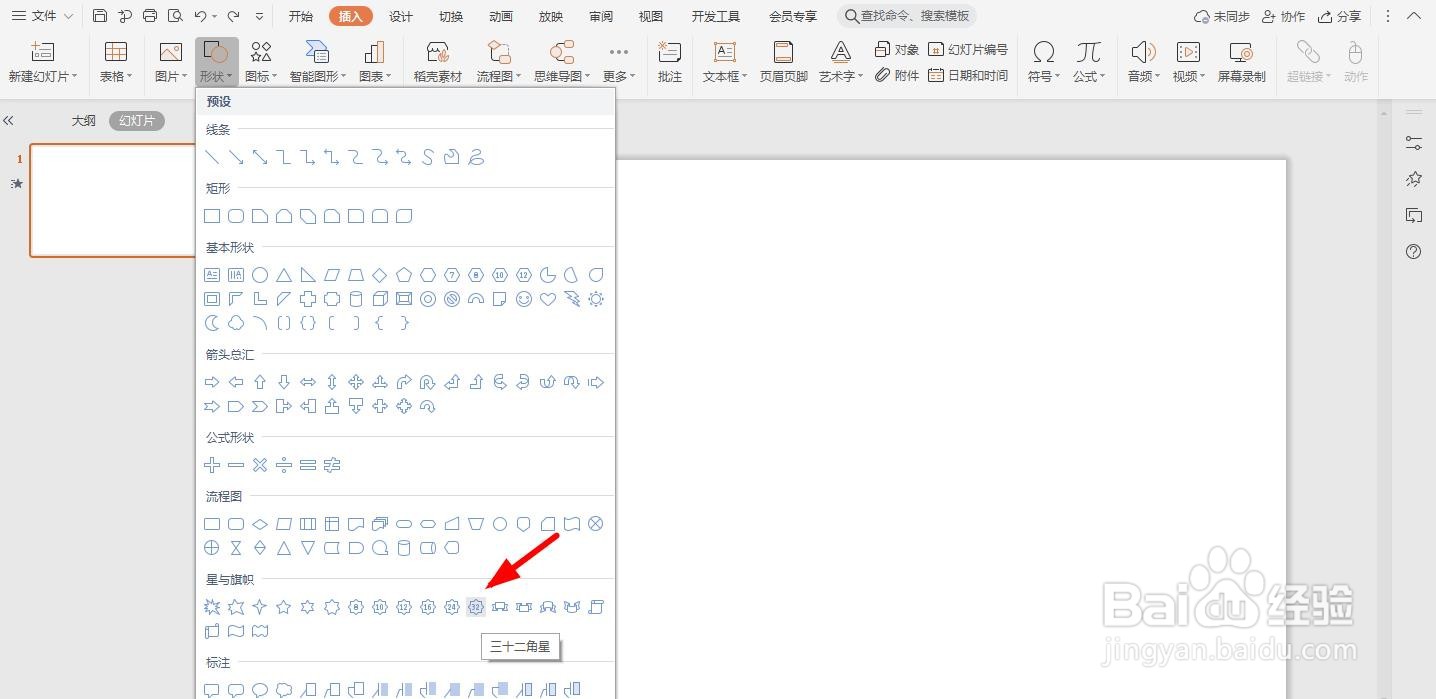Open the 图表 chart dropdown

(x=374, y=62)
